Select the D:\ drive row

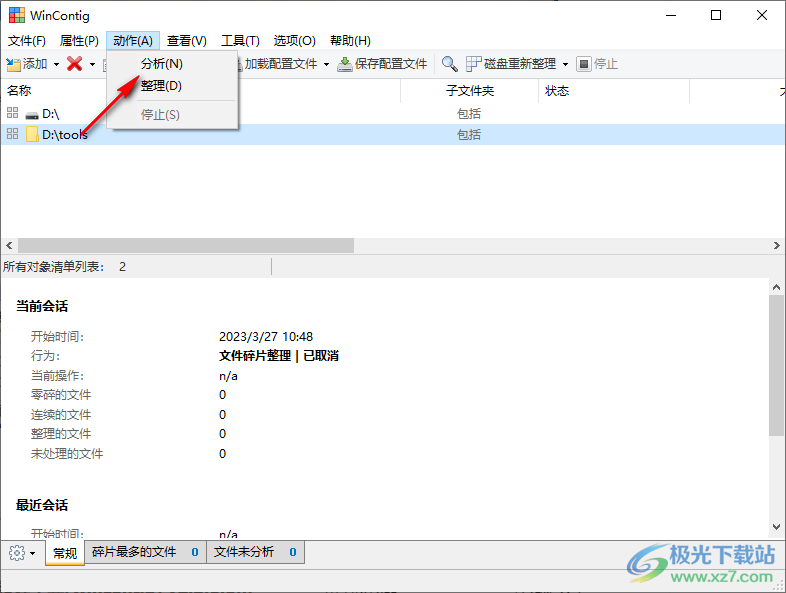pyautogui.click(x=393, y=114)
